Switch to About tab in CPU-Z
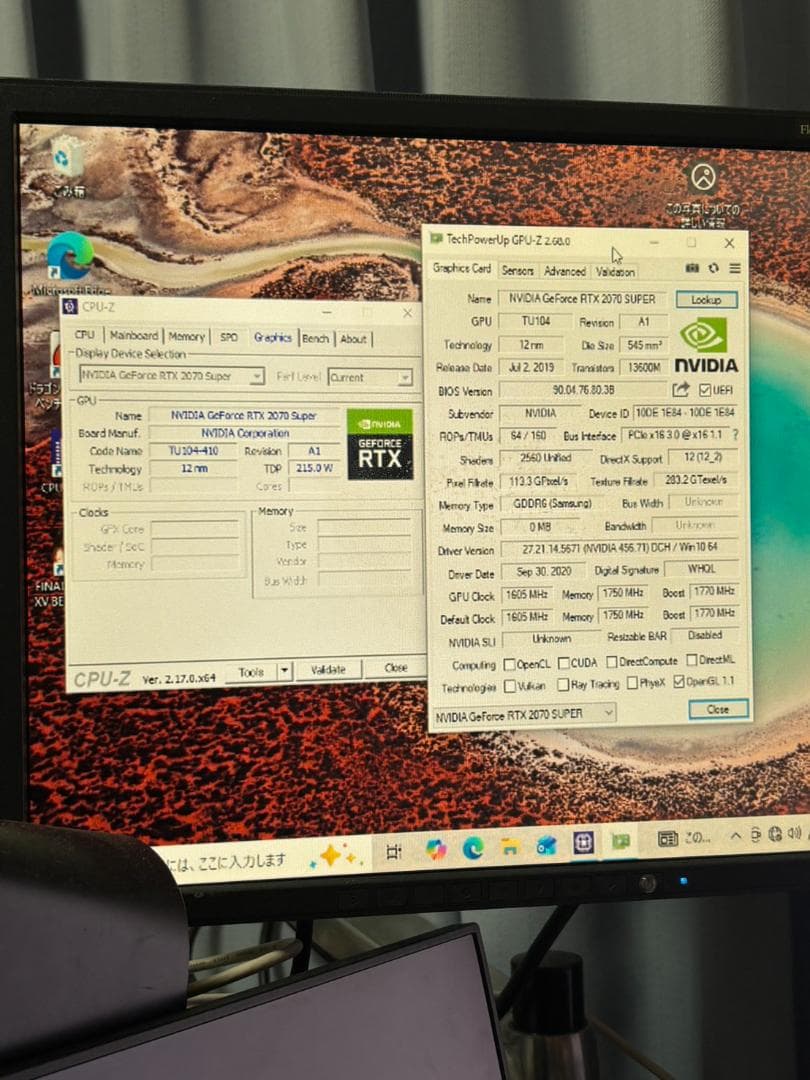This screenshot has height=1080, width=810. [x=353, y=338]
